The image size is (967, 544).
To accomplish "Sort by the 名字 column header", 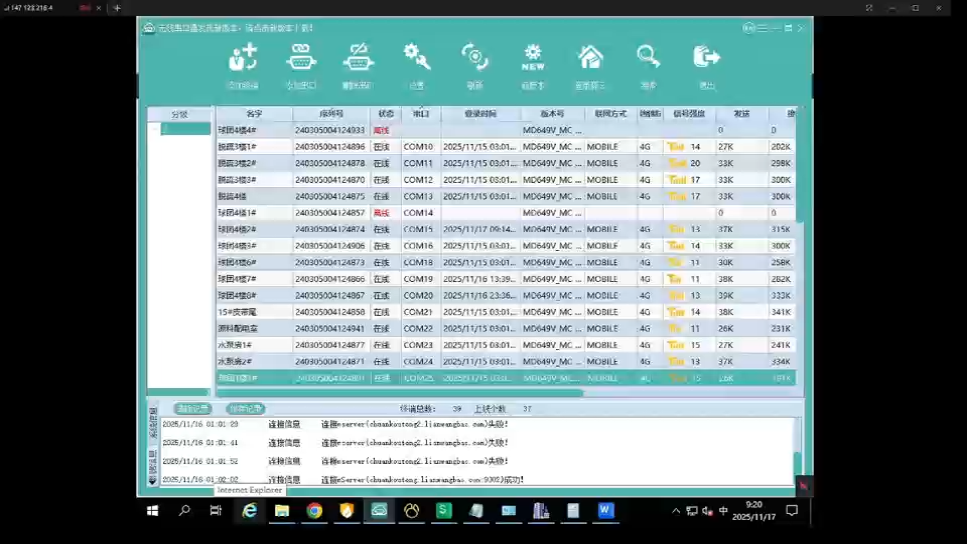I will pyautogui.click(x=254, y=113).
